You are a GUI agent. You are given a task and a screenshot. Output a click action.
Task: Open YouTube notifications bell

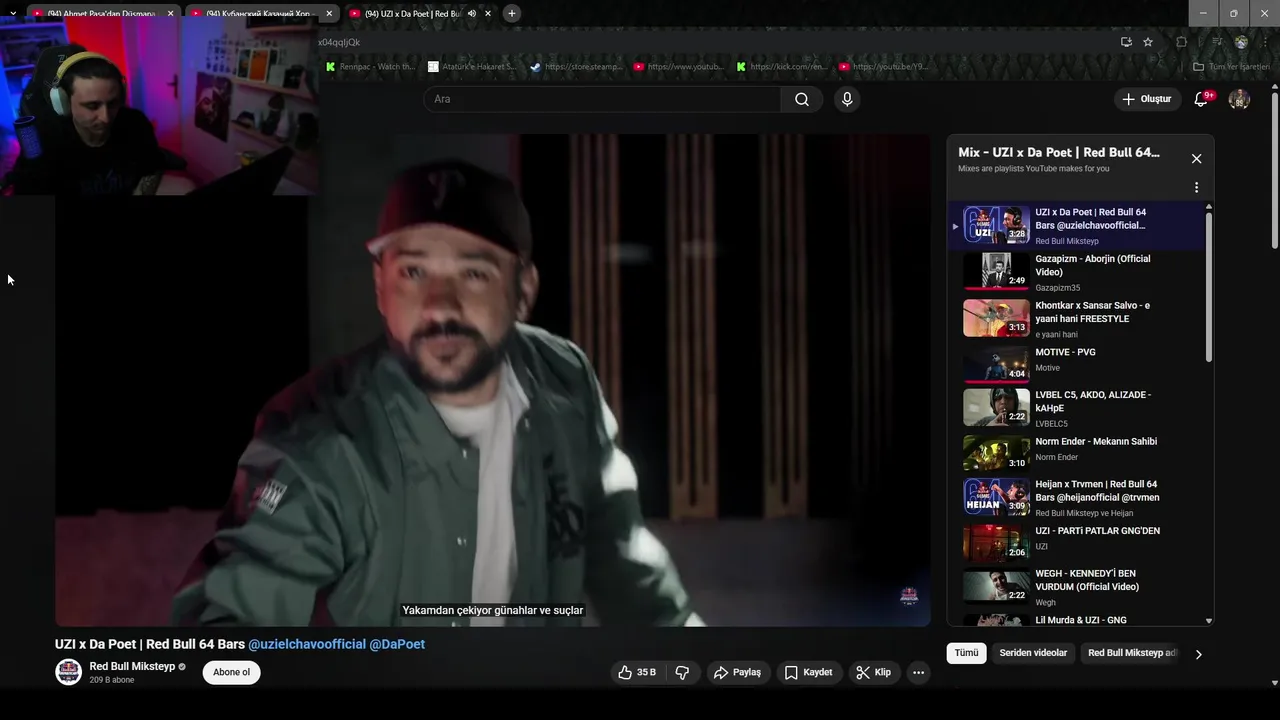(1202, 99)
